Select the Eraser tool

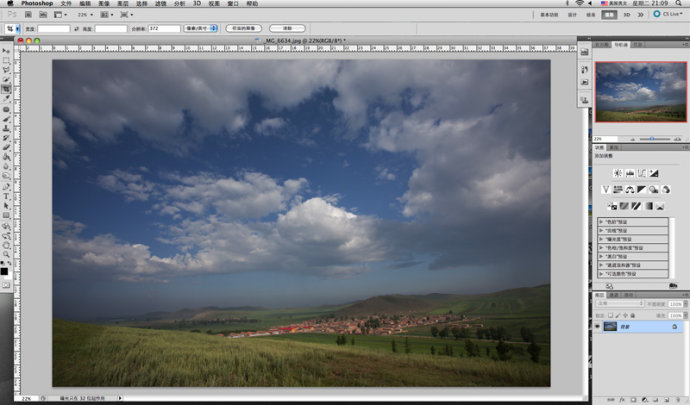tap(6, 147)
